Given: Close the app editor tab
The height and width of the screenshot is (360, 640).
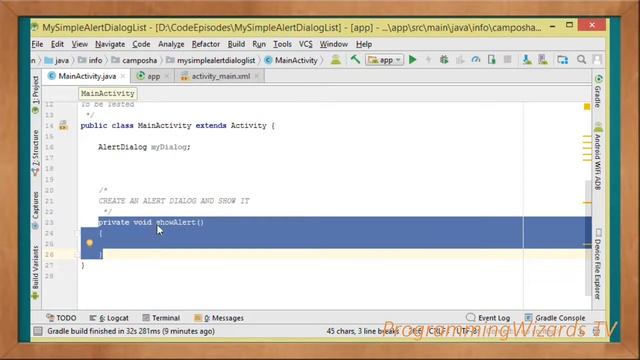Looking at the screenshot, I should [167, 76].
